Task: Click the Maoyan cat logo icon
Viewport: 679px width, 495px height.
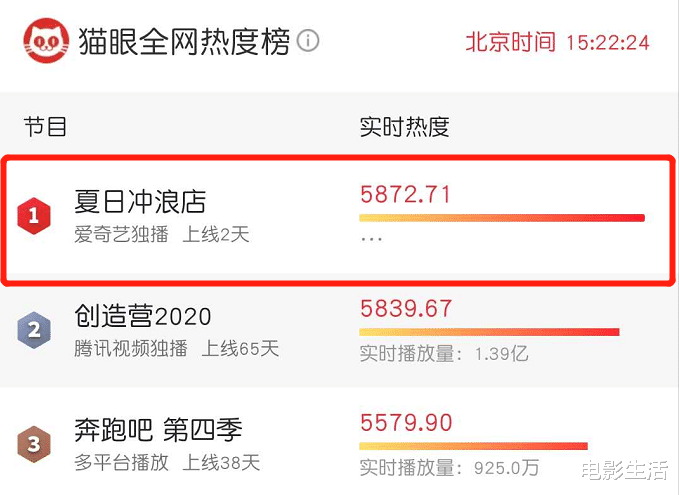Action: coord(46,42)
